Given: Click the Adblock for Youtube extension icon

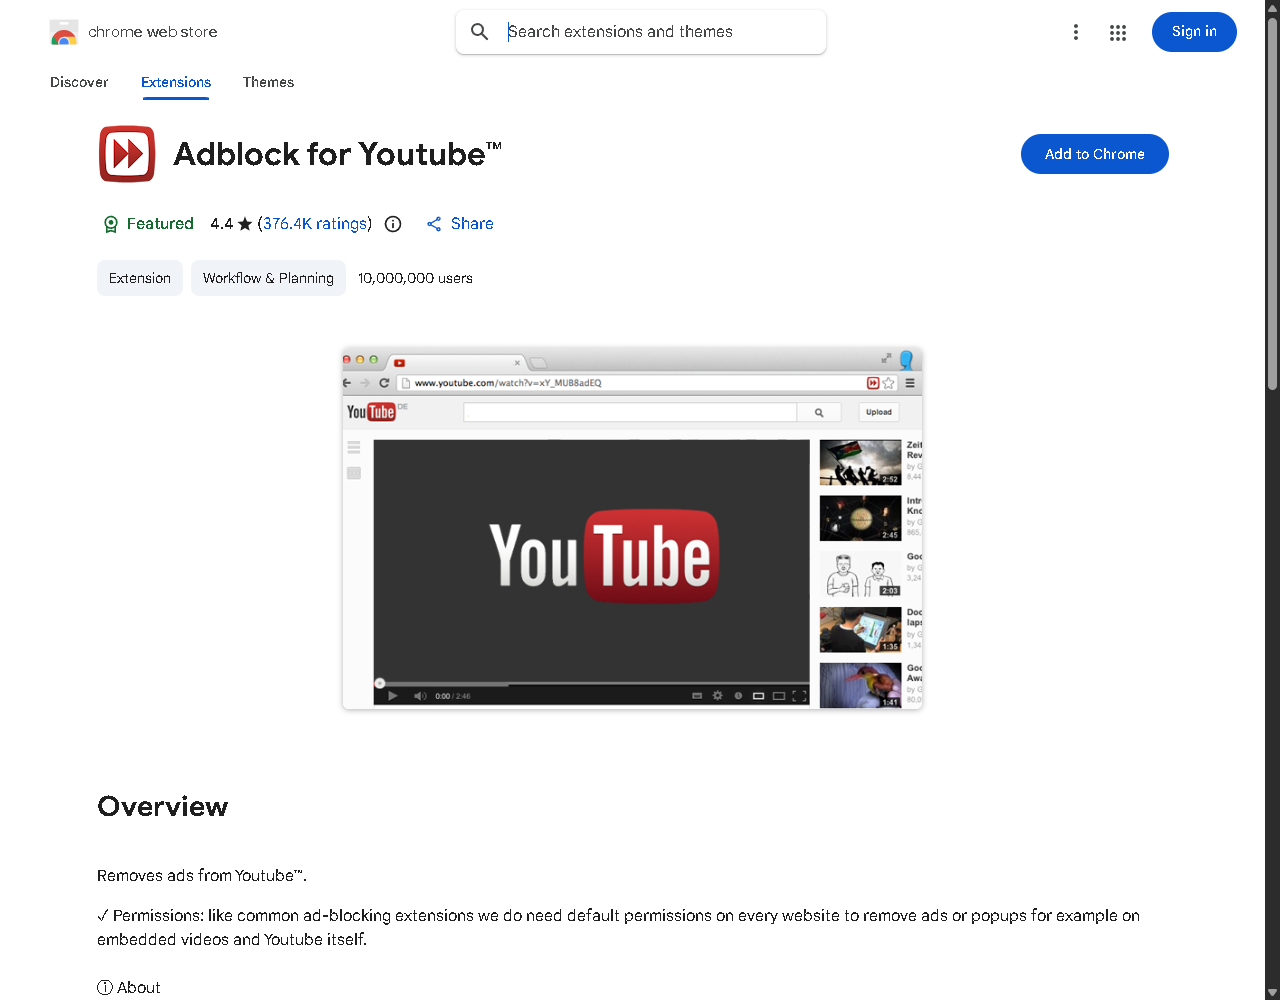Looking at the screenshot, I should (x=127, y=154).
